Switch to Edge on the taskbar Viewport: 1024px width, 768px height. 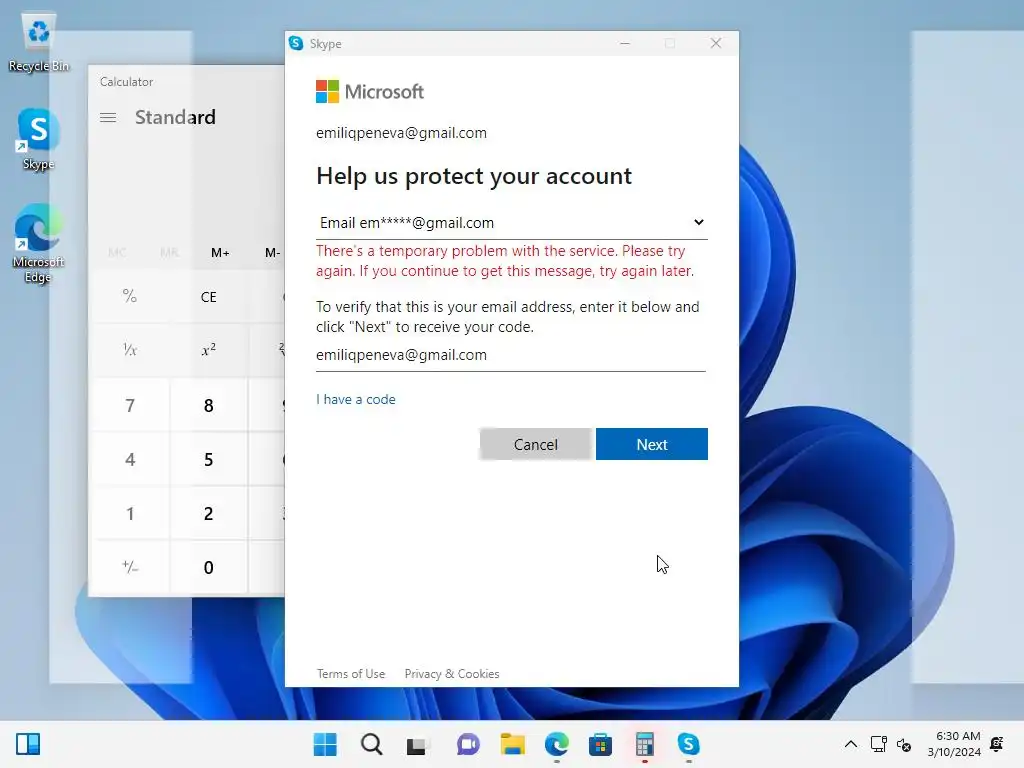tap(557, 744)
